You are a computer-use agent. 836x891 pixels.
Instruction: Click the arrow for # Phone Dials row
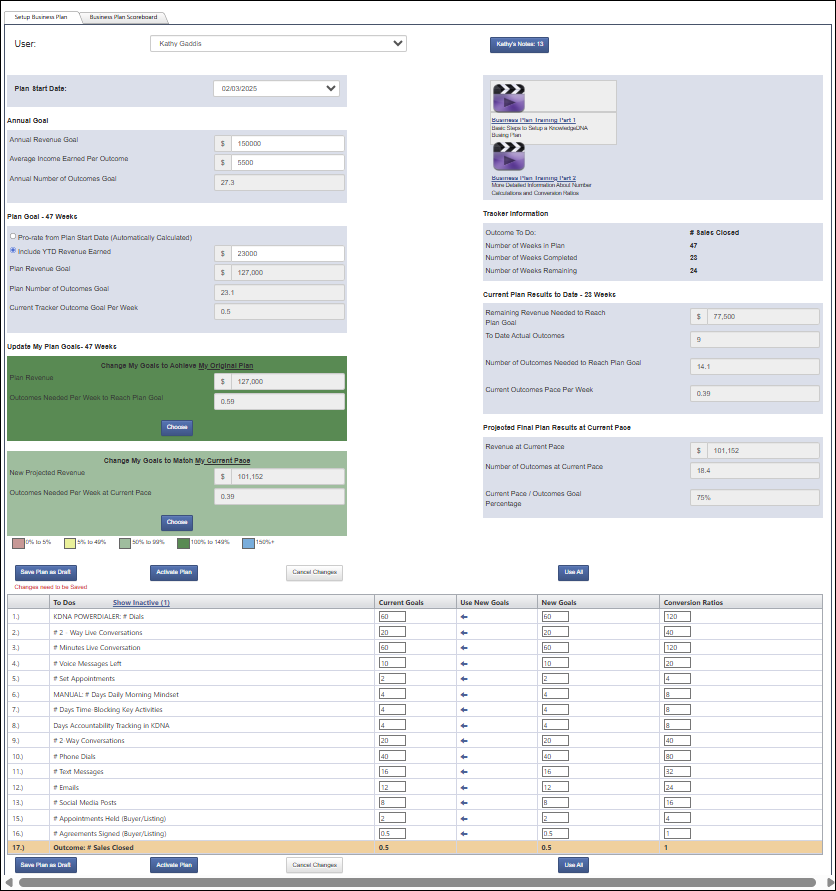coord(464,756)
